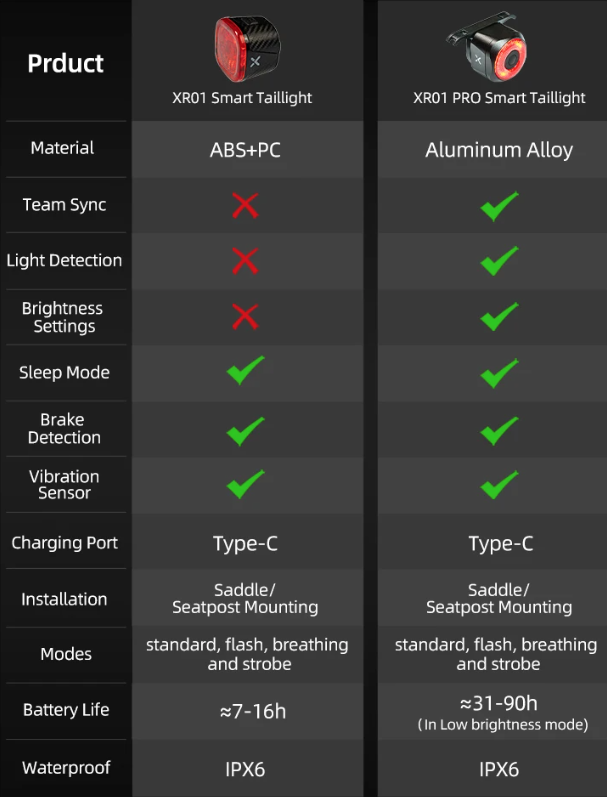Click the green check for XR01 PRO Vibration Sensor

pos(499,484)
